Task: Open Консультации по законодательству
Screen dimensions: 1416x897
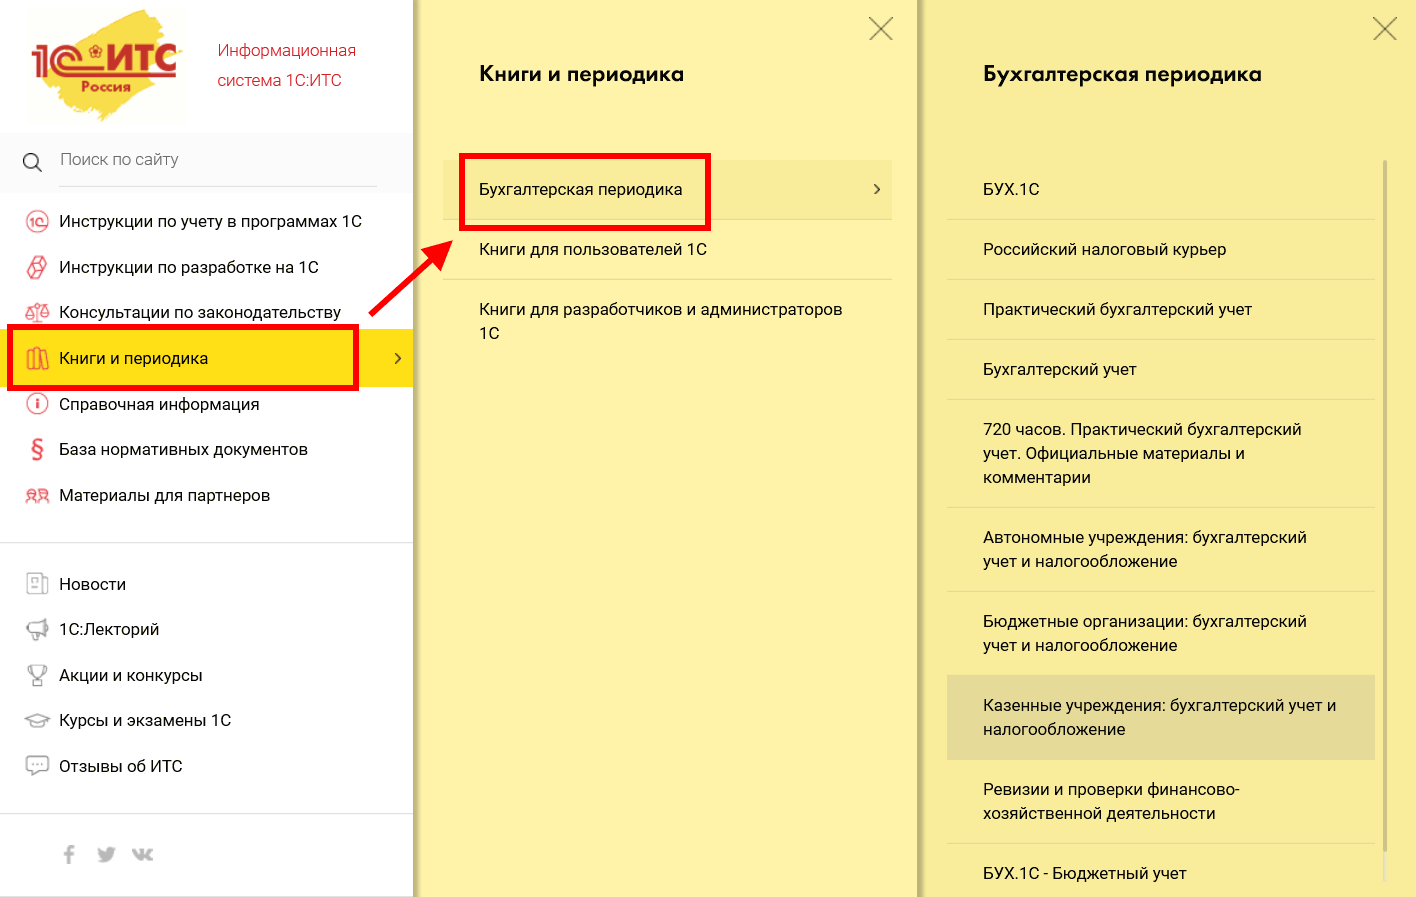Action: coord(200,313)
